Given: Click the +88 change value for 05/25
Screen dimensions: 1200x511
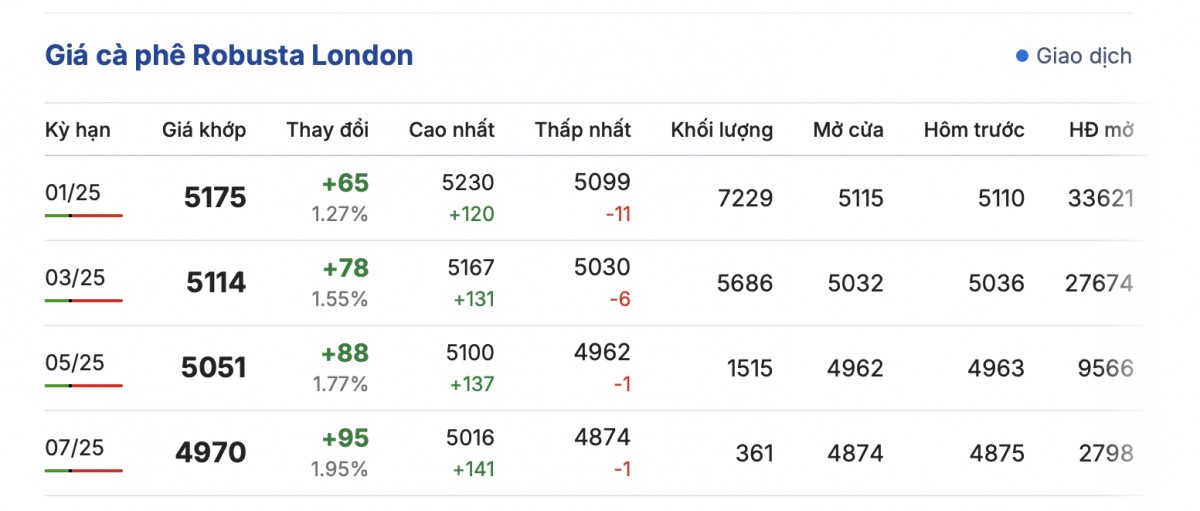Looking at the screenshot, I should pyautogui.click(x=344, y=353).
